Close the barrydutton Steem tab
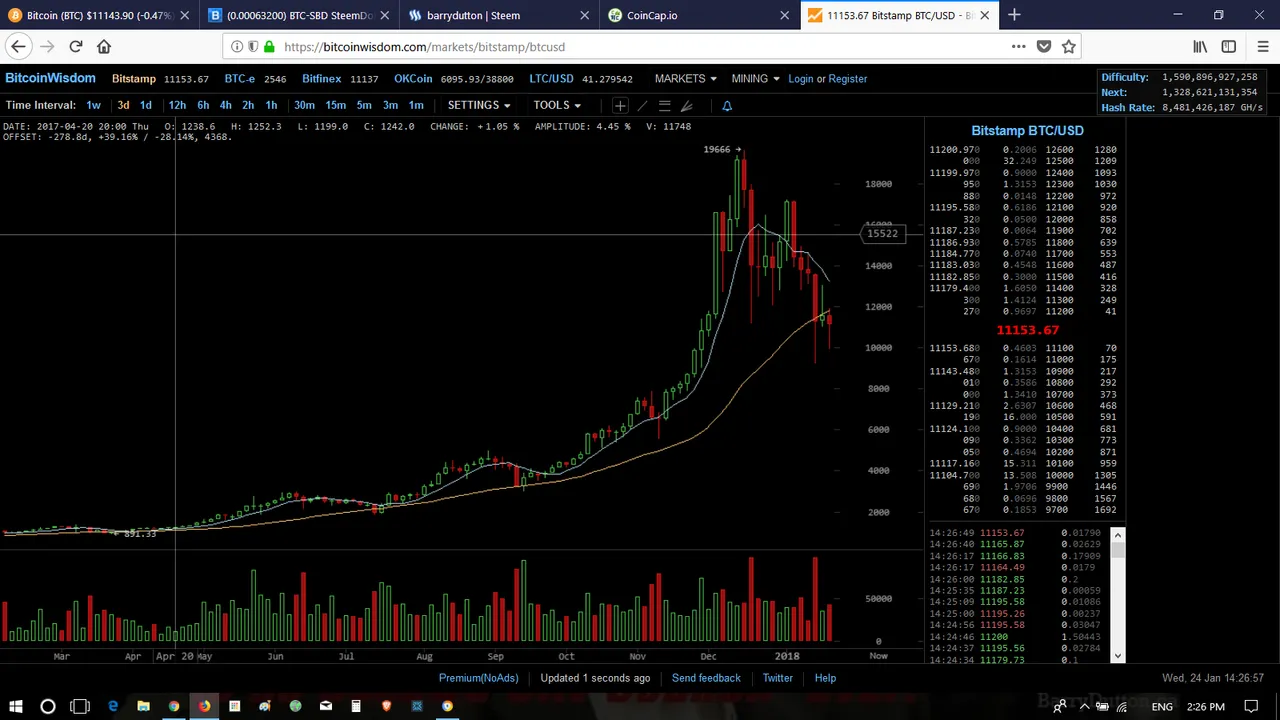The width and height of the screenshot is (1280, 720). (x=584, y=15)
